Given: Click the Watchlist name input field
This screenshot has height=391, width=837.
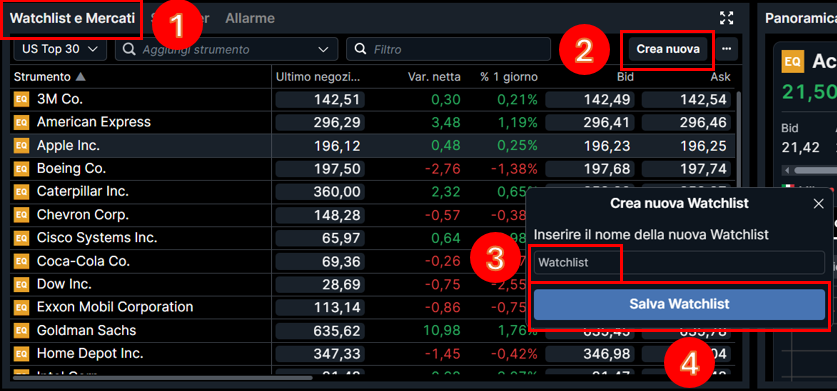Looking at the screenshot, I should (x=679, y=262).
